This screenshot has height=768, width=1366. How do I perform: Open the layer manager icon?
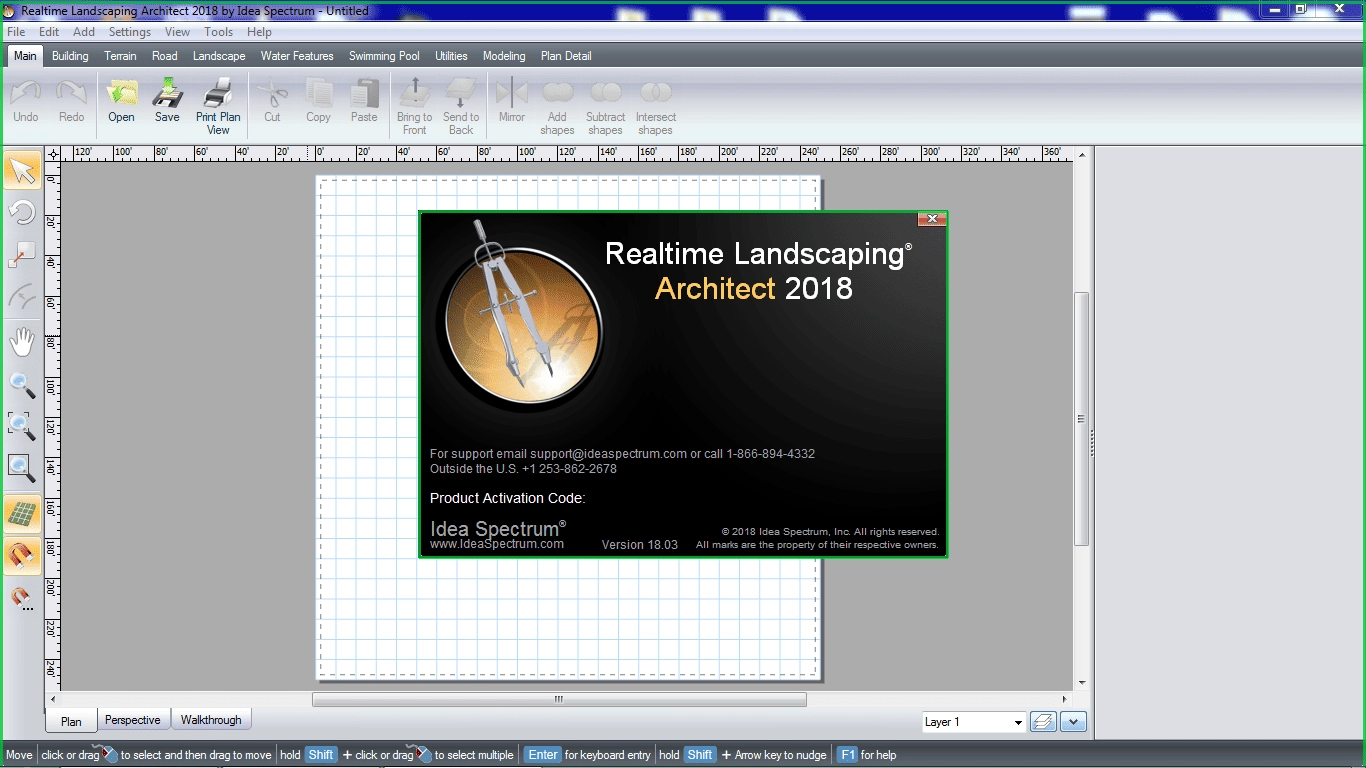point(1043,722)
